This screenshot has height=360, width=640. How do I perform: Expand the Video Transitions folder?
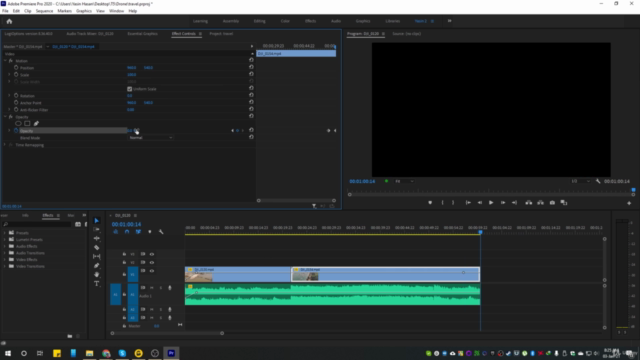click(5, 266)
